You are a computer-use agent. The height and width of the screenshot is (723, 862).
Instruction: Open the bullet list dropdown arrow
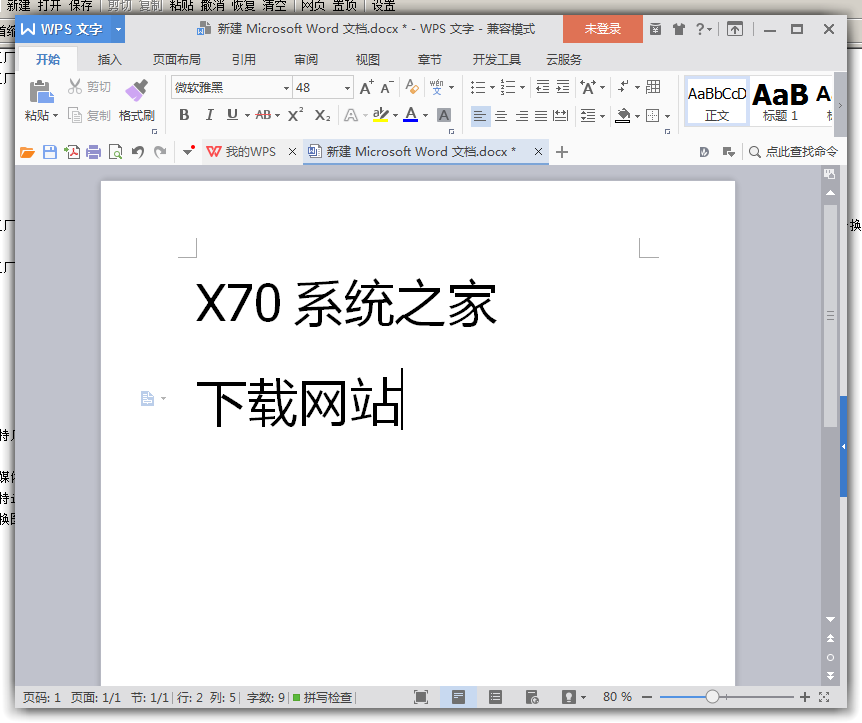492,87
